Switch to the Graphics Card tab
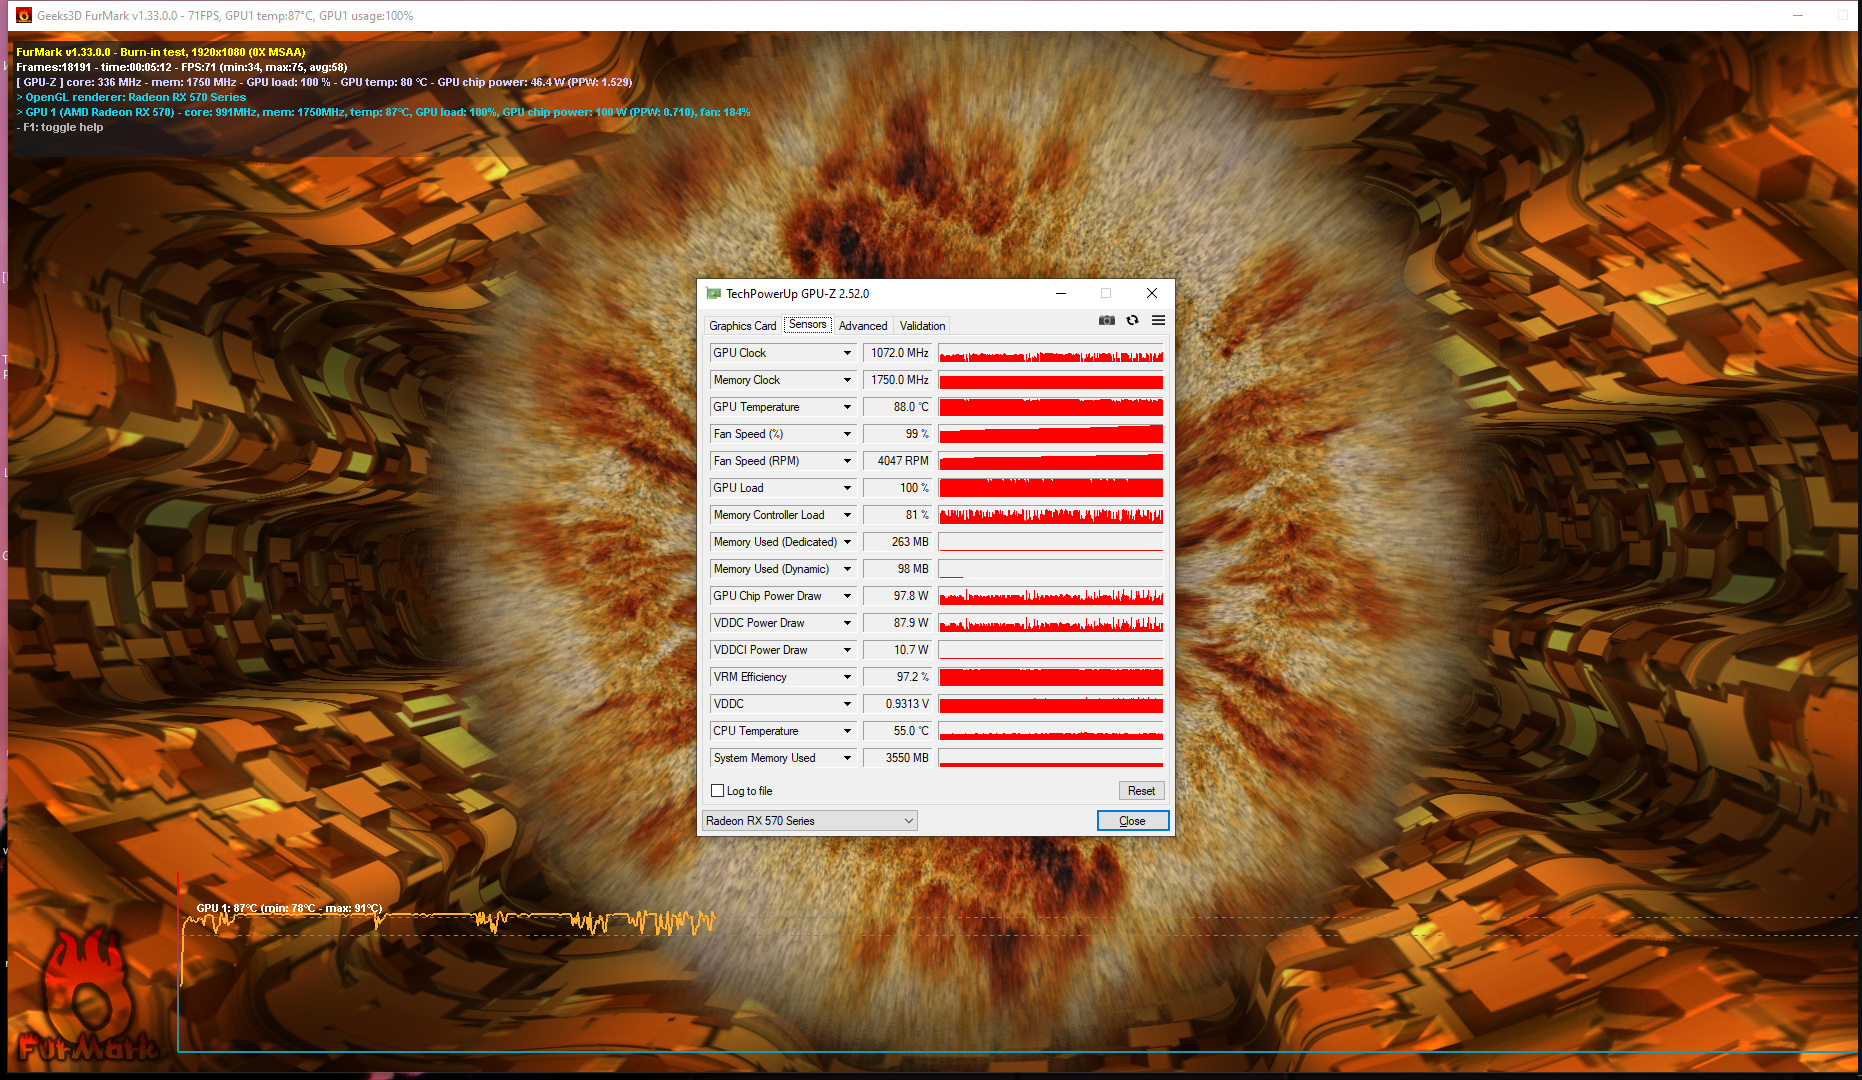Image resolution: width=1862 pixels, height=1080 pixels. pyautogui.click(x=742, y=326)
